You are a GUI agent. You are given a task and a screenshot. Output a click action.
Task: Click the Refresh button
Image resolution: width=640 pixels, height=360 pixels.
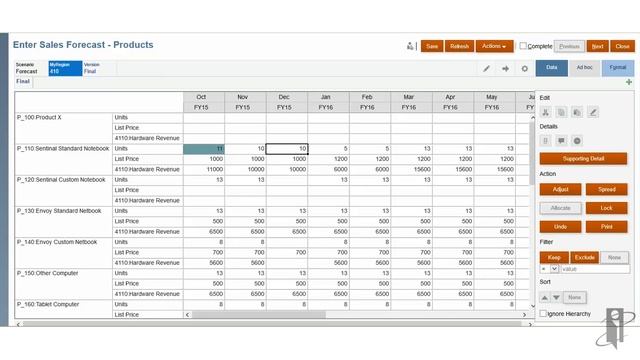[x=459, y=46]
